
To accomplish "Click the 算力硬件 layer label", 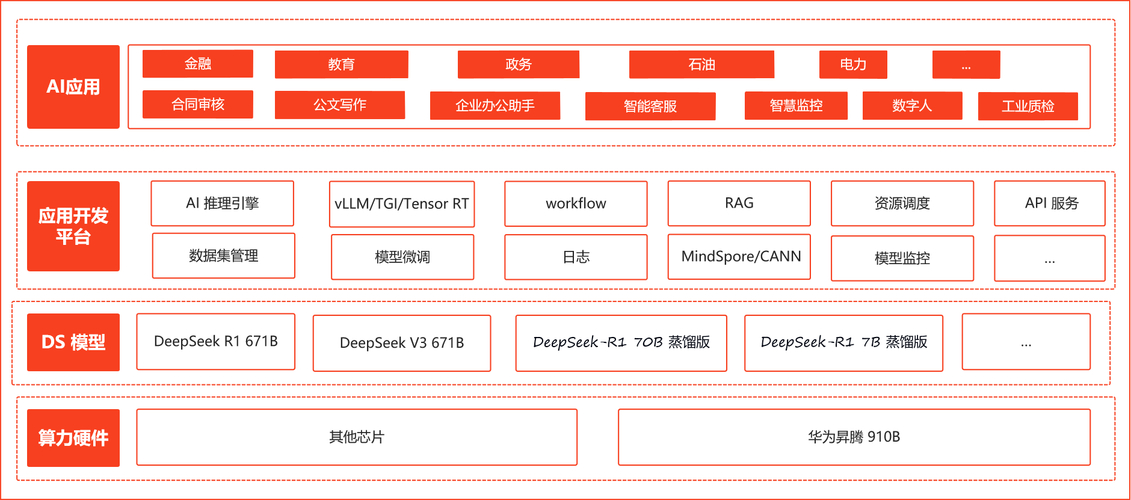I will click(73, 438).
